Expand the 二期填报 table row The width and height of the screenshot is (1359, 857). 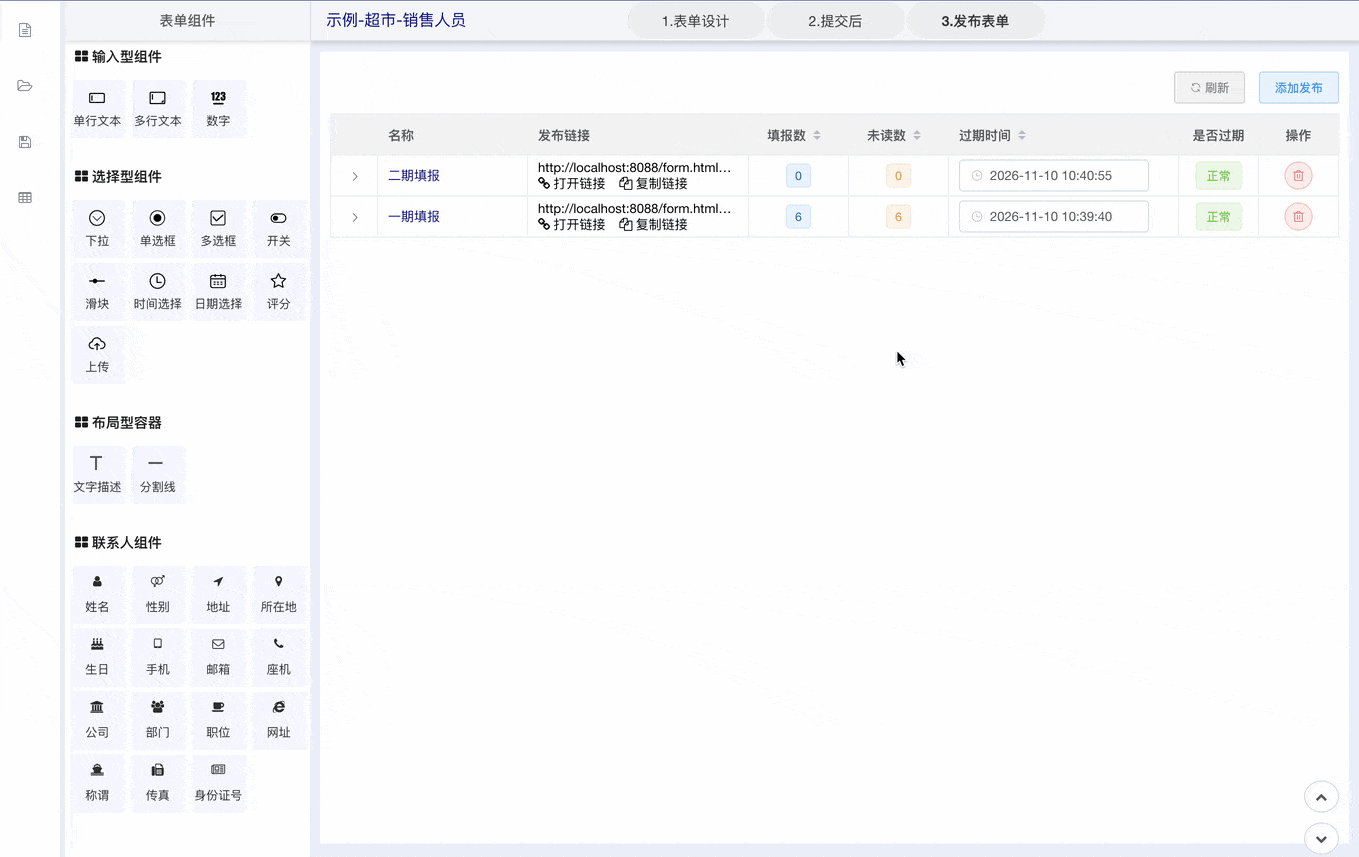pyautogui.click(x=354, y=176)
